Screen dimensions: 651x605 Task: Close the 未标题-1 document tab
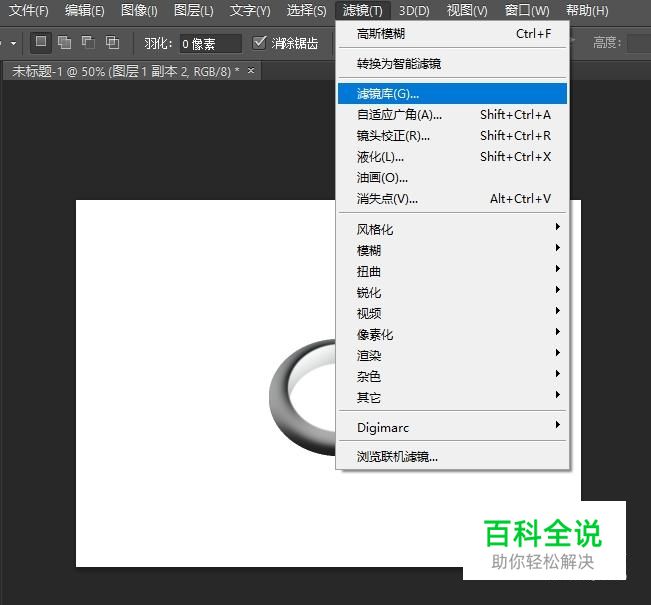[251, 71]
